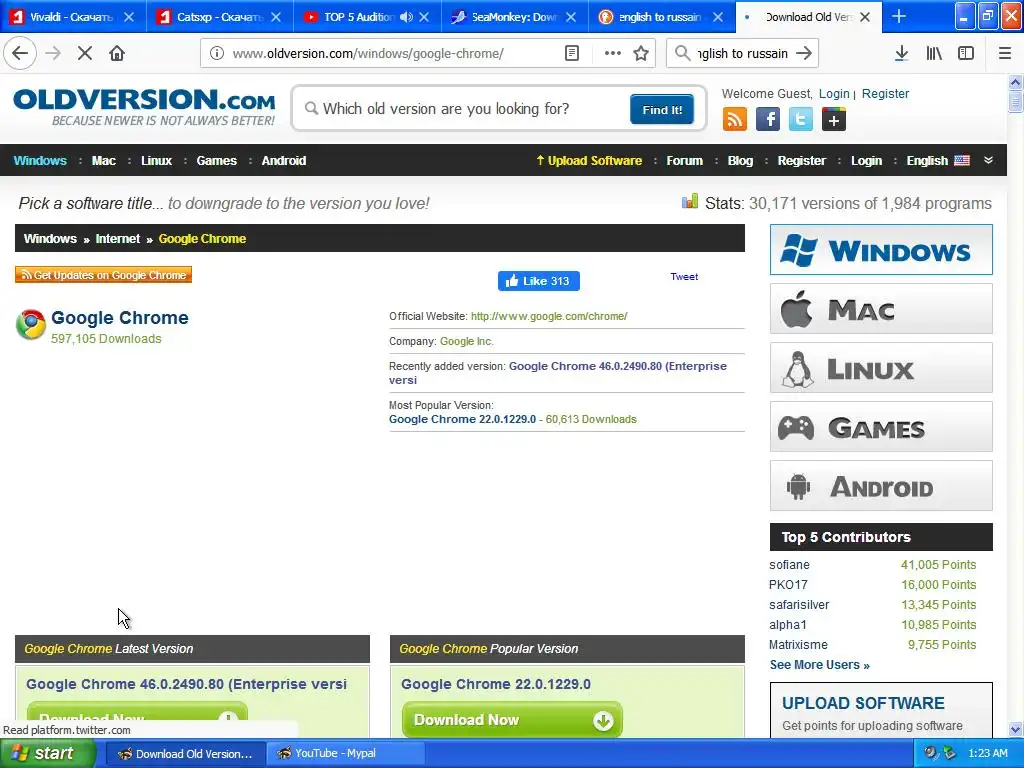This screenshot has width=1024, height=768.
Task: Open the browser home page icon
Action: pos(117,54)
